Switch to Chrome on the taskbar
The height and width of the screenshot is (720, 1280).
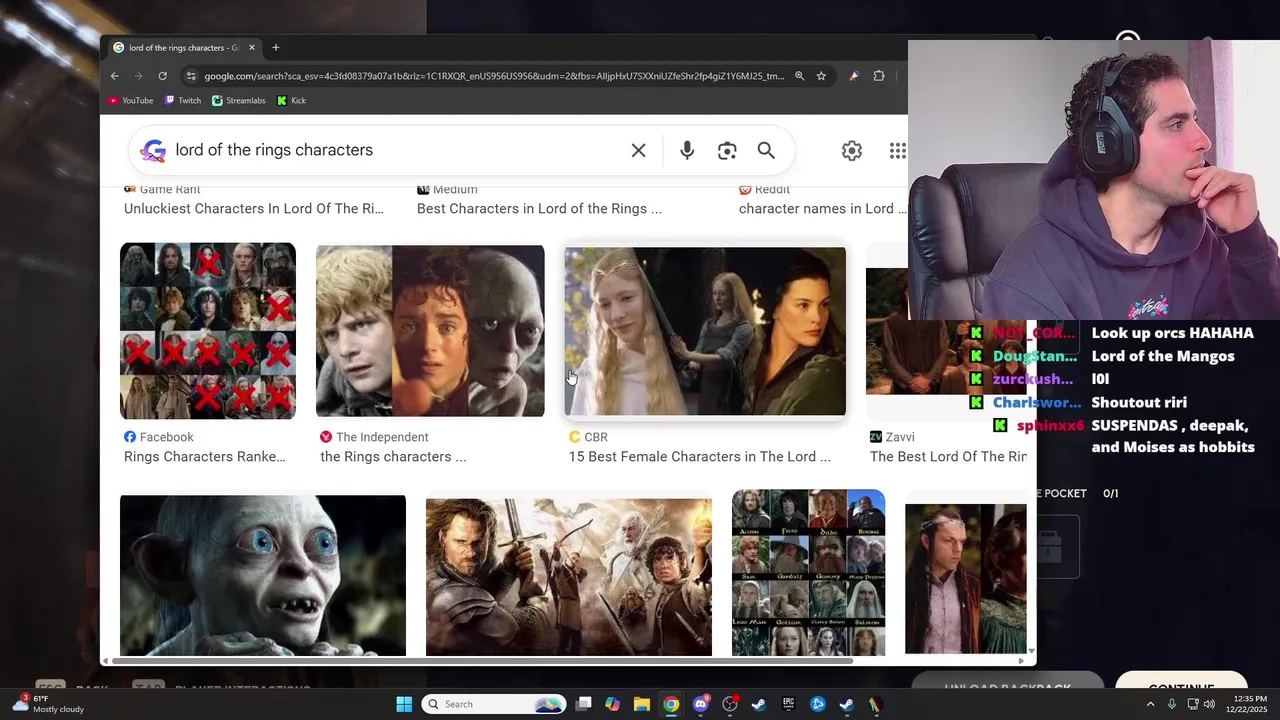tap(671, 704)
